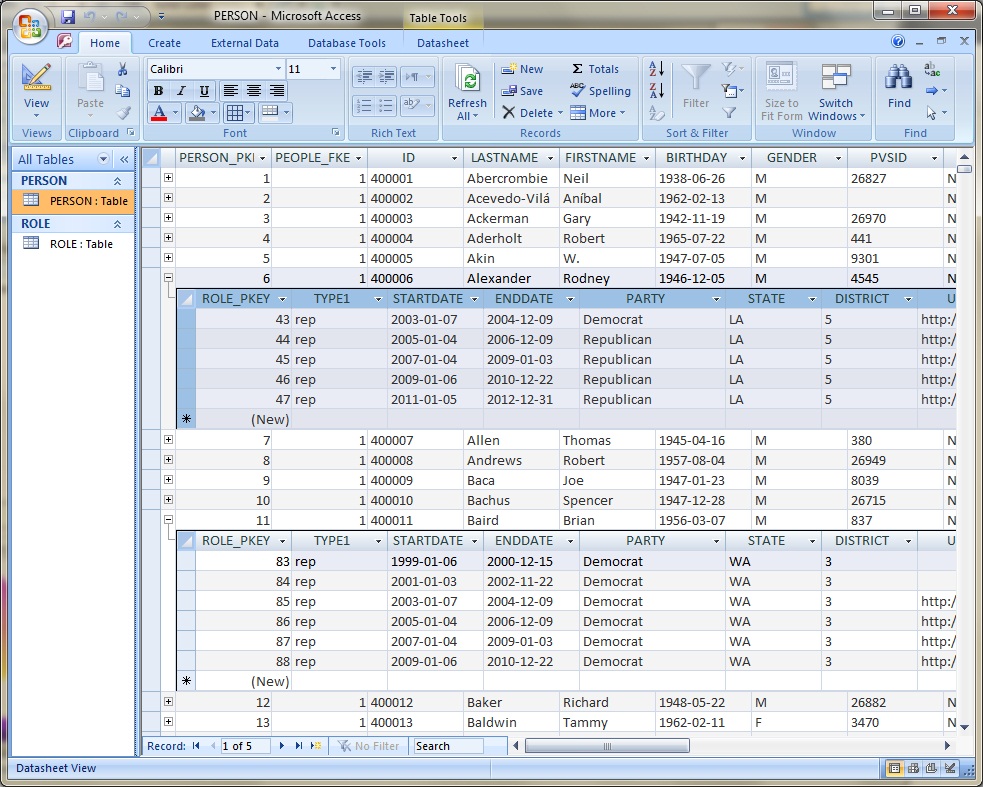This screenshot has height=787, width=983.
Task: Click the Replace icon in Find group
Action: (x=932, y=70)
